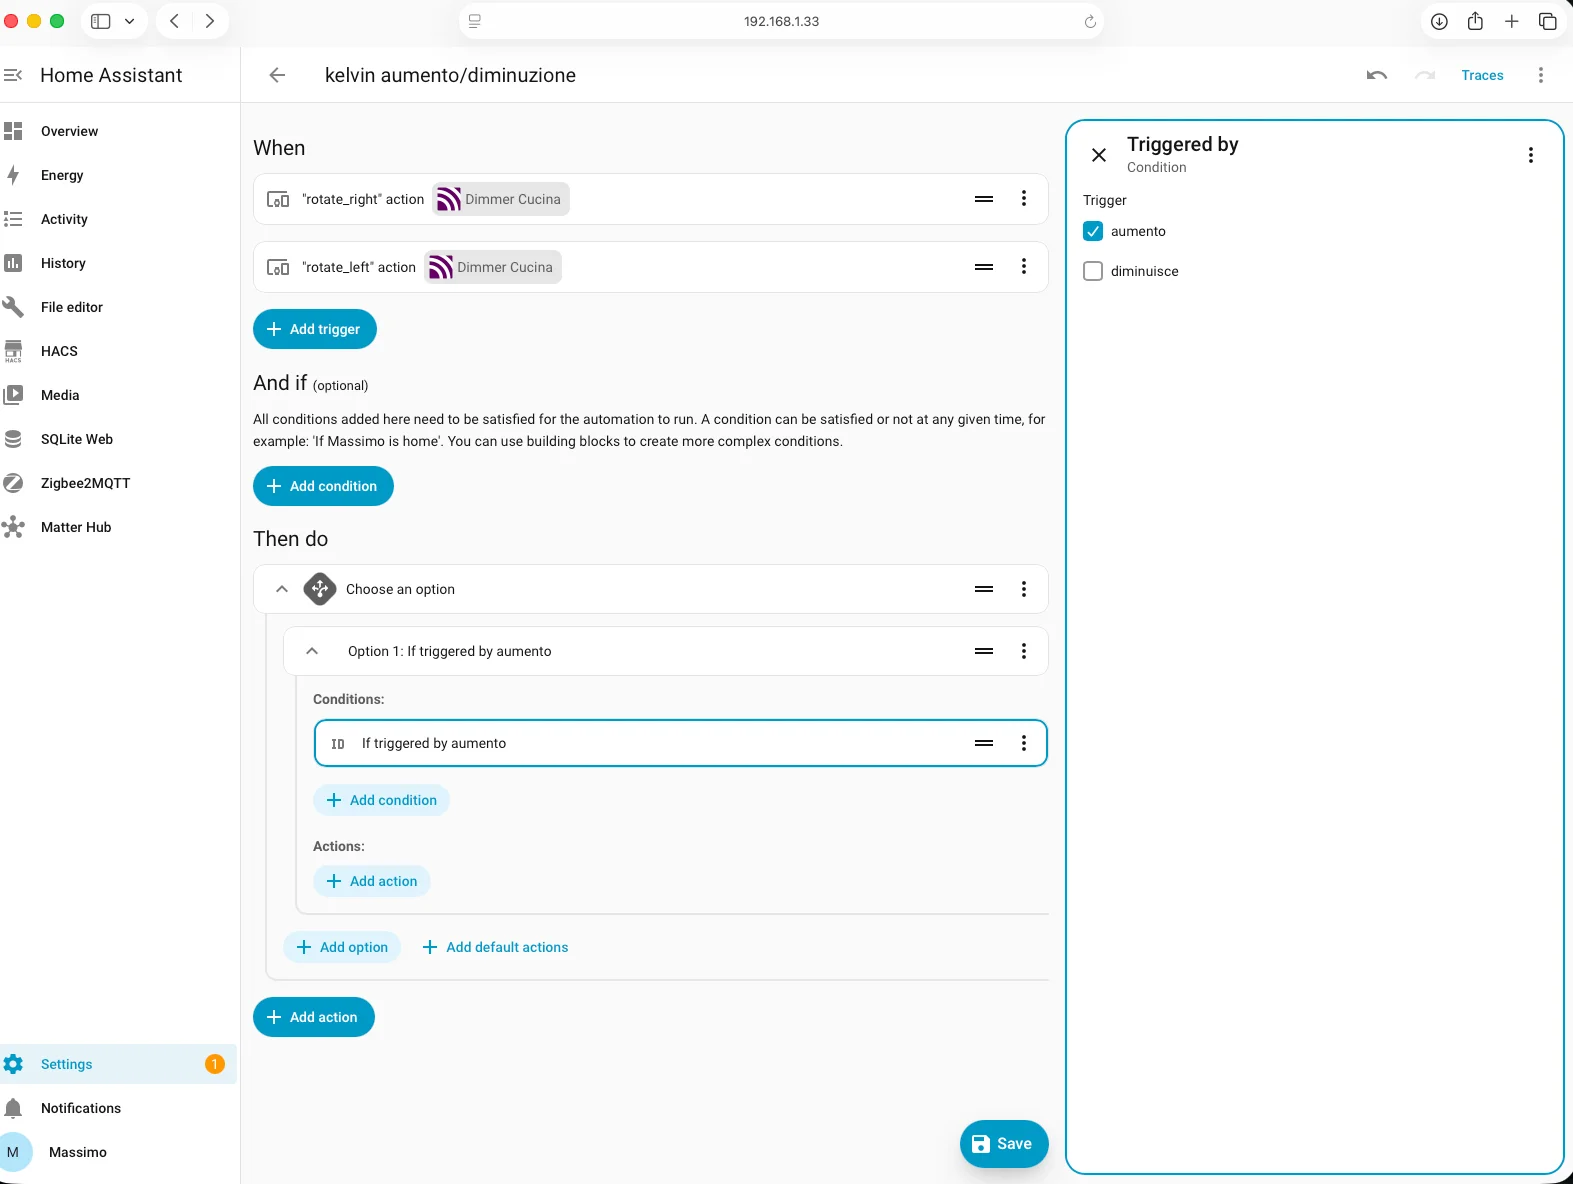Collapse the Home Assistant sidebar menu
Screen dimensions: 1573x1184
point(13,75)
